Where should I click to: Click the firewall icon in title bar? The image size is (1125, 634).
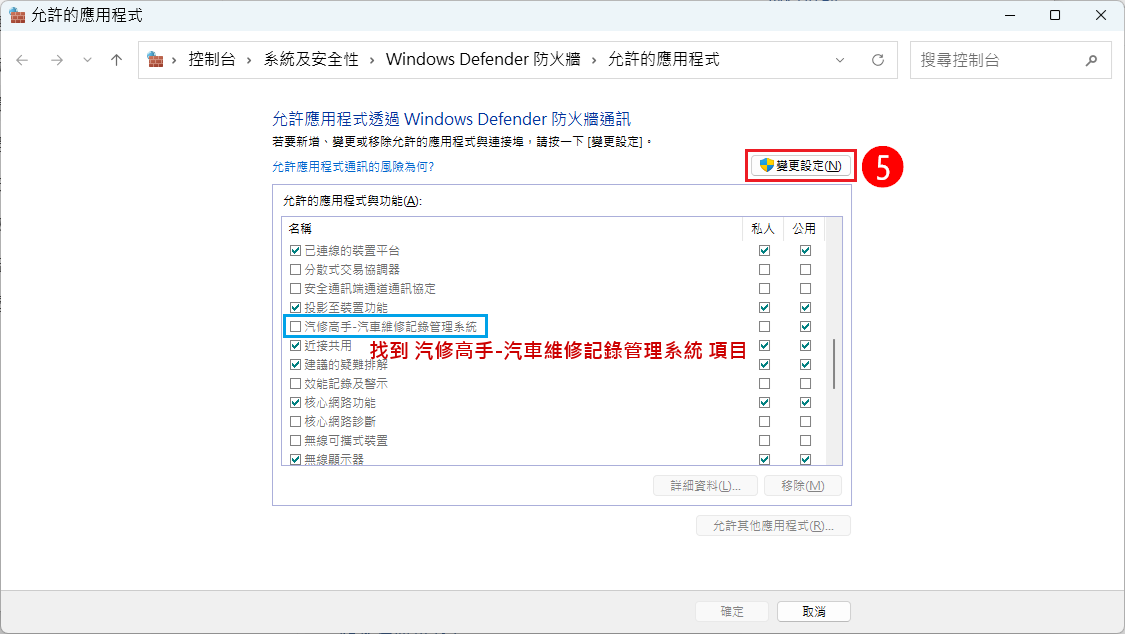pyautogui.click(x=17, y=16)
